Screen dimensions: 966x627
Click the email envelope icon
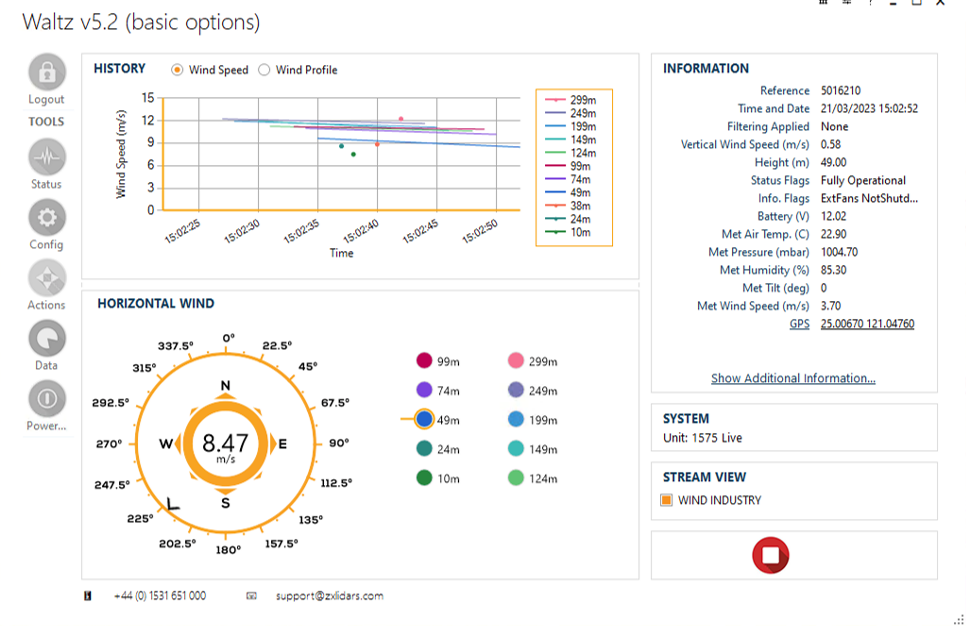[x=252, y=596]
